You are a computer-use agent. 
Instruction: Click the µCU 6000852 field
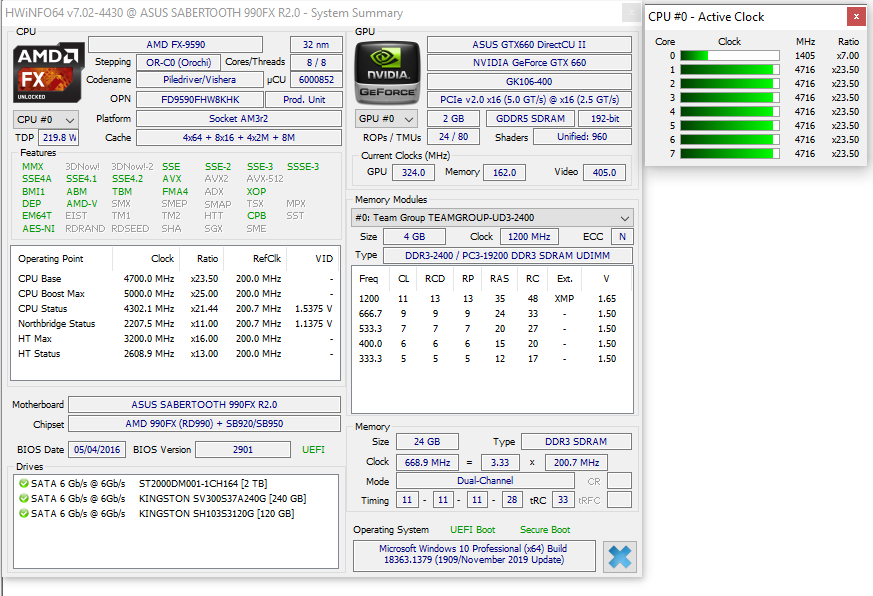click(x=316, y=80)
